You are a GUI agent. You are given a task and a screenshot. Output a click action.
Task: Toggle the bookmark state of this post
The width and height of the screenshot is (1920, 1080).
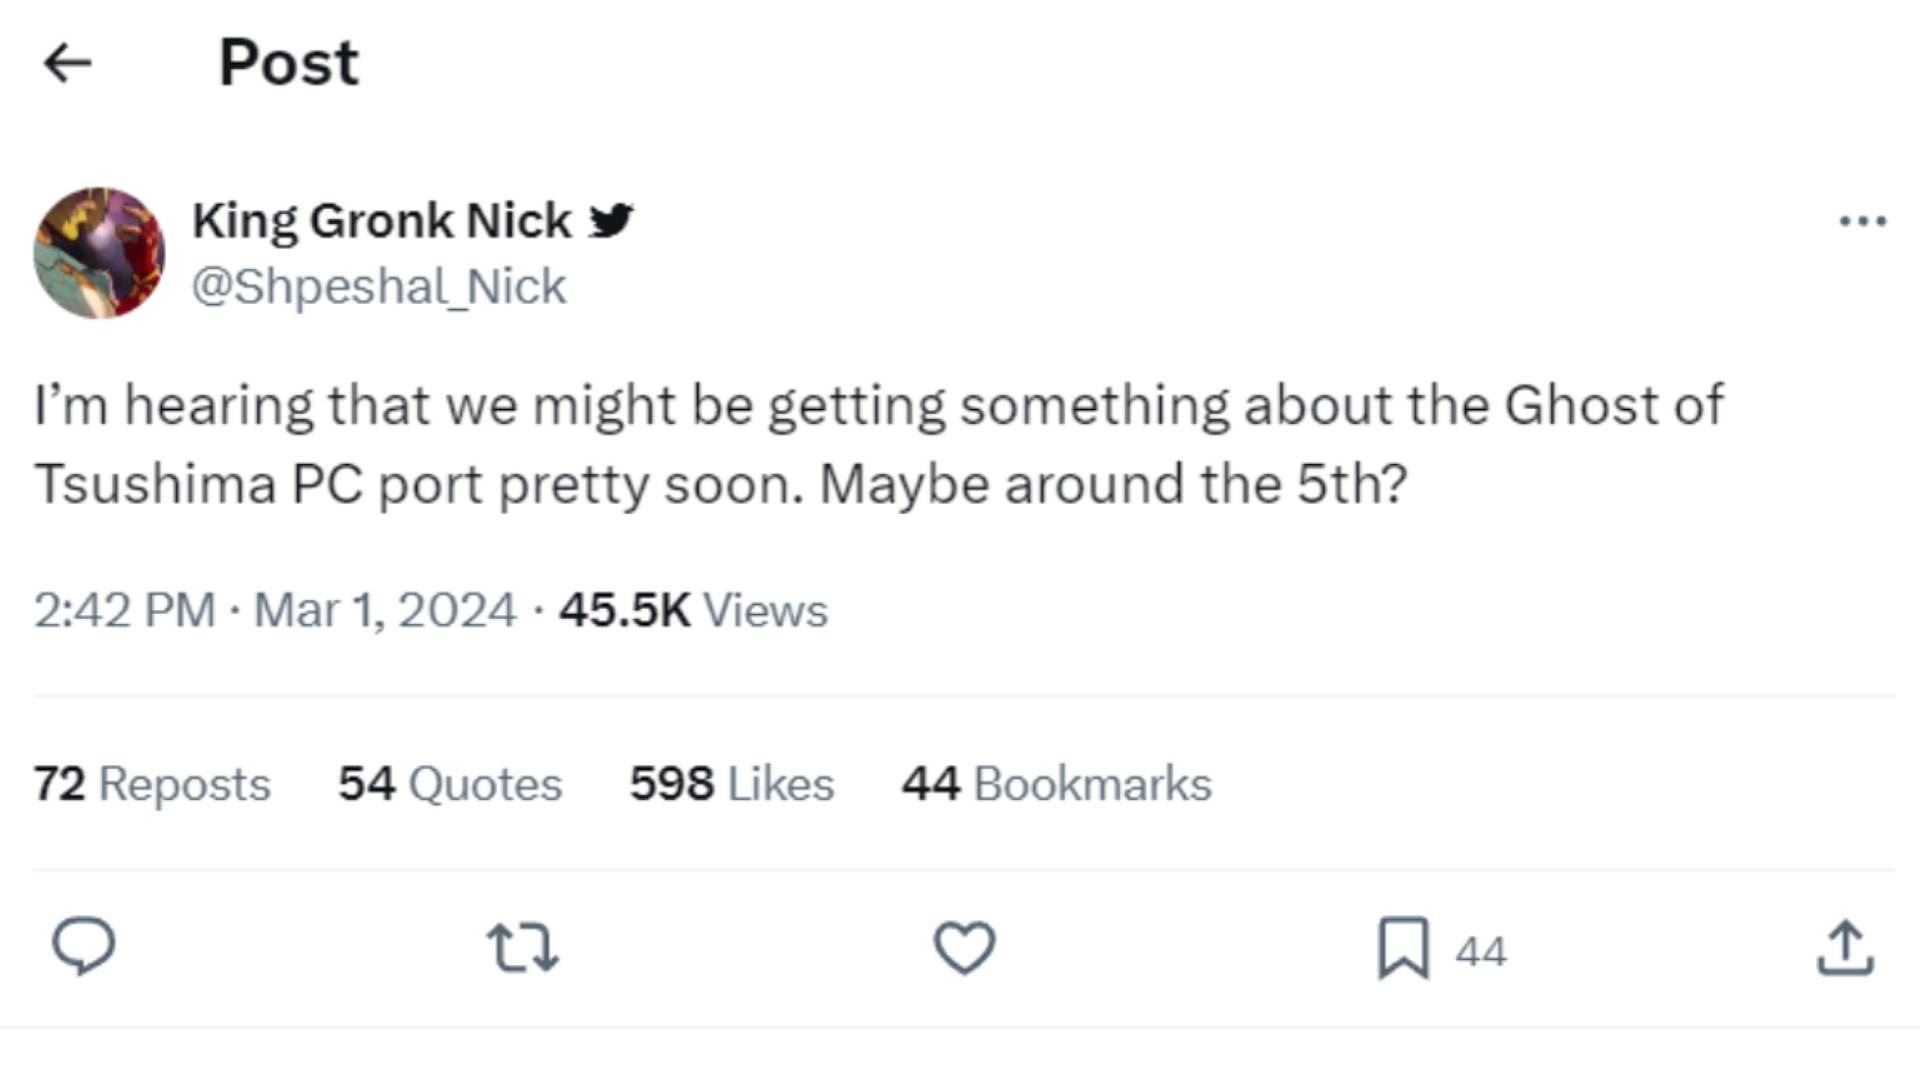click(1403, 948)
